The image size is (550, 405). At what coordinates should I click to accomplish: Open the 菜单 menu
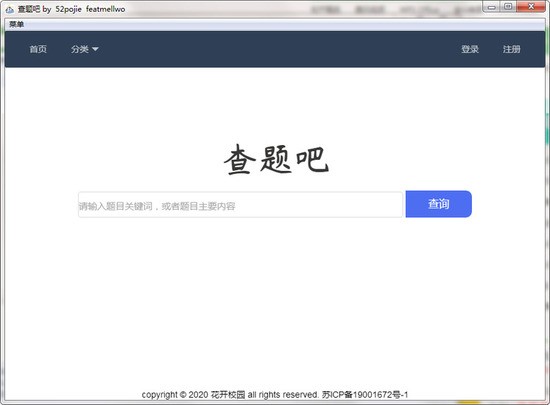pyautogui.click(x=16, y=24)
